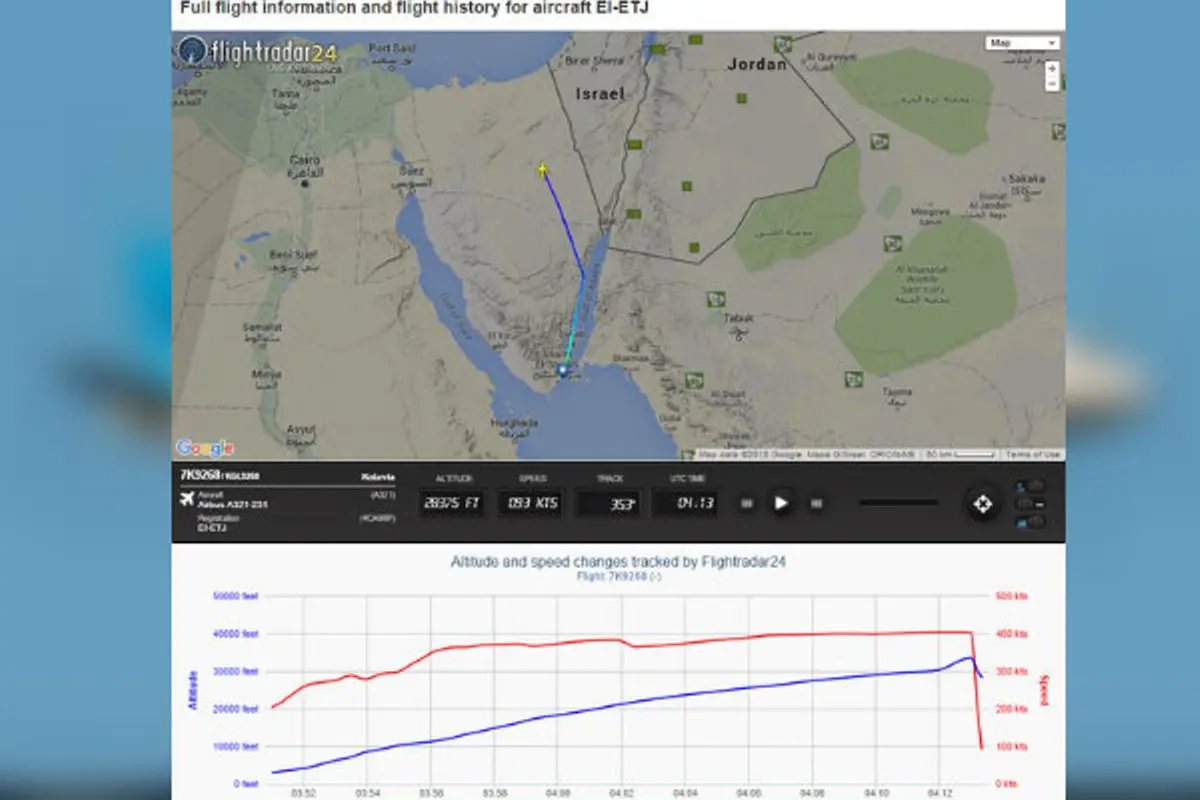Click the Cairo city label on map
Image resolution: width=1200 pixels, height=800 pixels.
304,160
